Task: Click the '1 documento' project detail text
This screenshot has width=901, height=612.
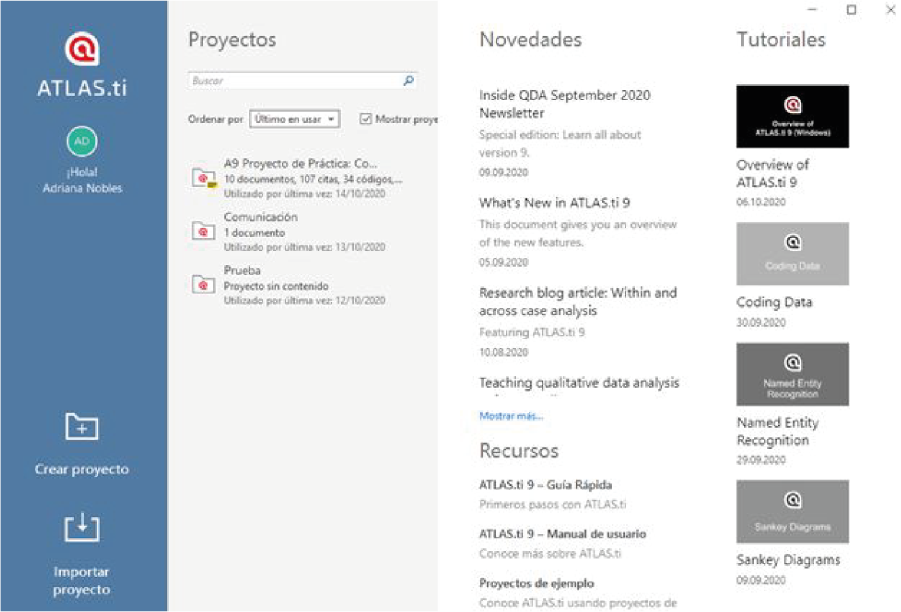Action: tap(254, 233)
